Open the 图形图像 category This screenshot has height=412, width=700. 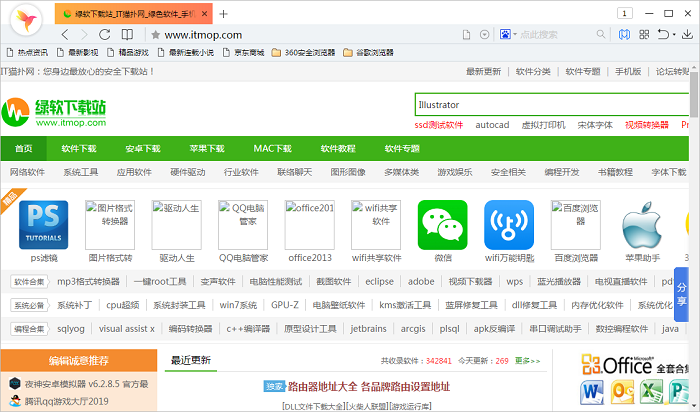(x=348, y=172)
